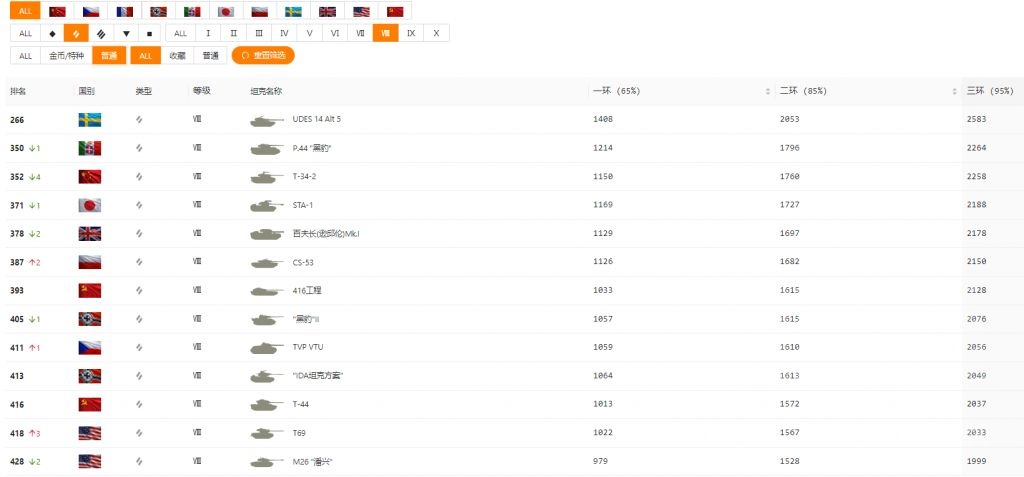Select the Japan flag nation filter

tap(226, 11)
